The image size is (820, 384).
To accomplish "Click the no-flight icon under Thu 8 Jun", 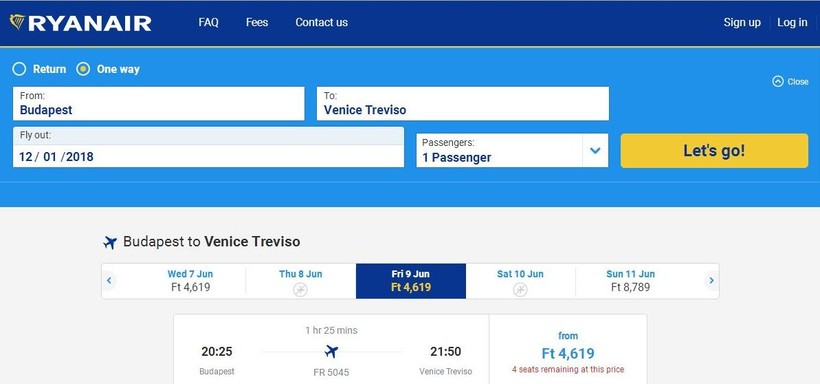I will pos(300,289).
